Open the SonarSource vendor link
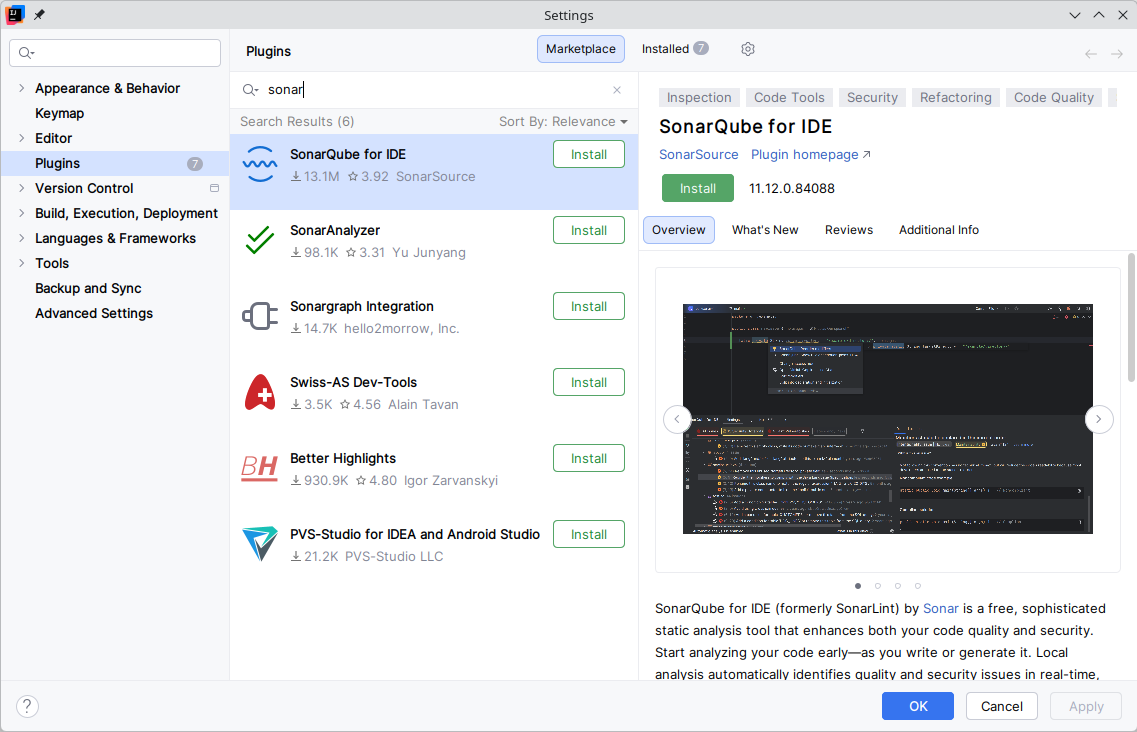 pos(698,155)
